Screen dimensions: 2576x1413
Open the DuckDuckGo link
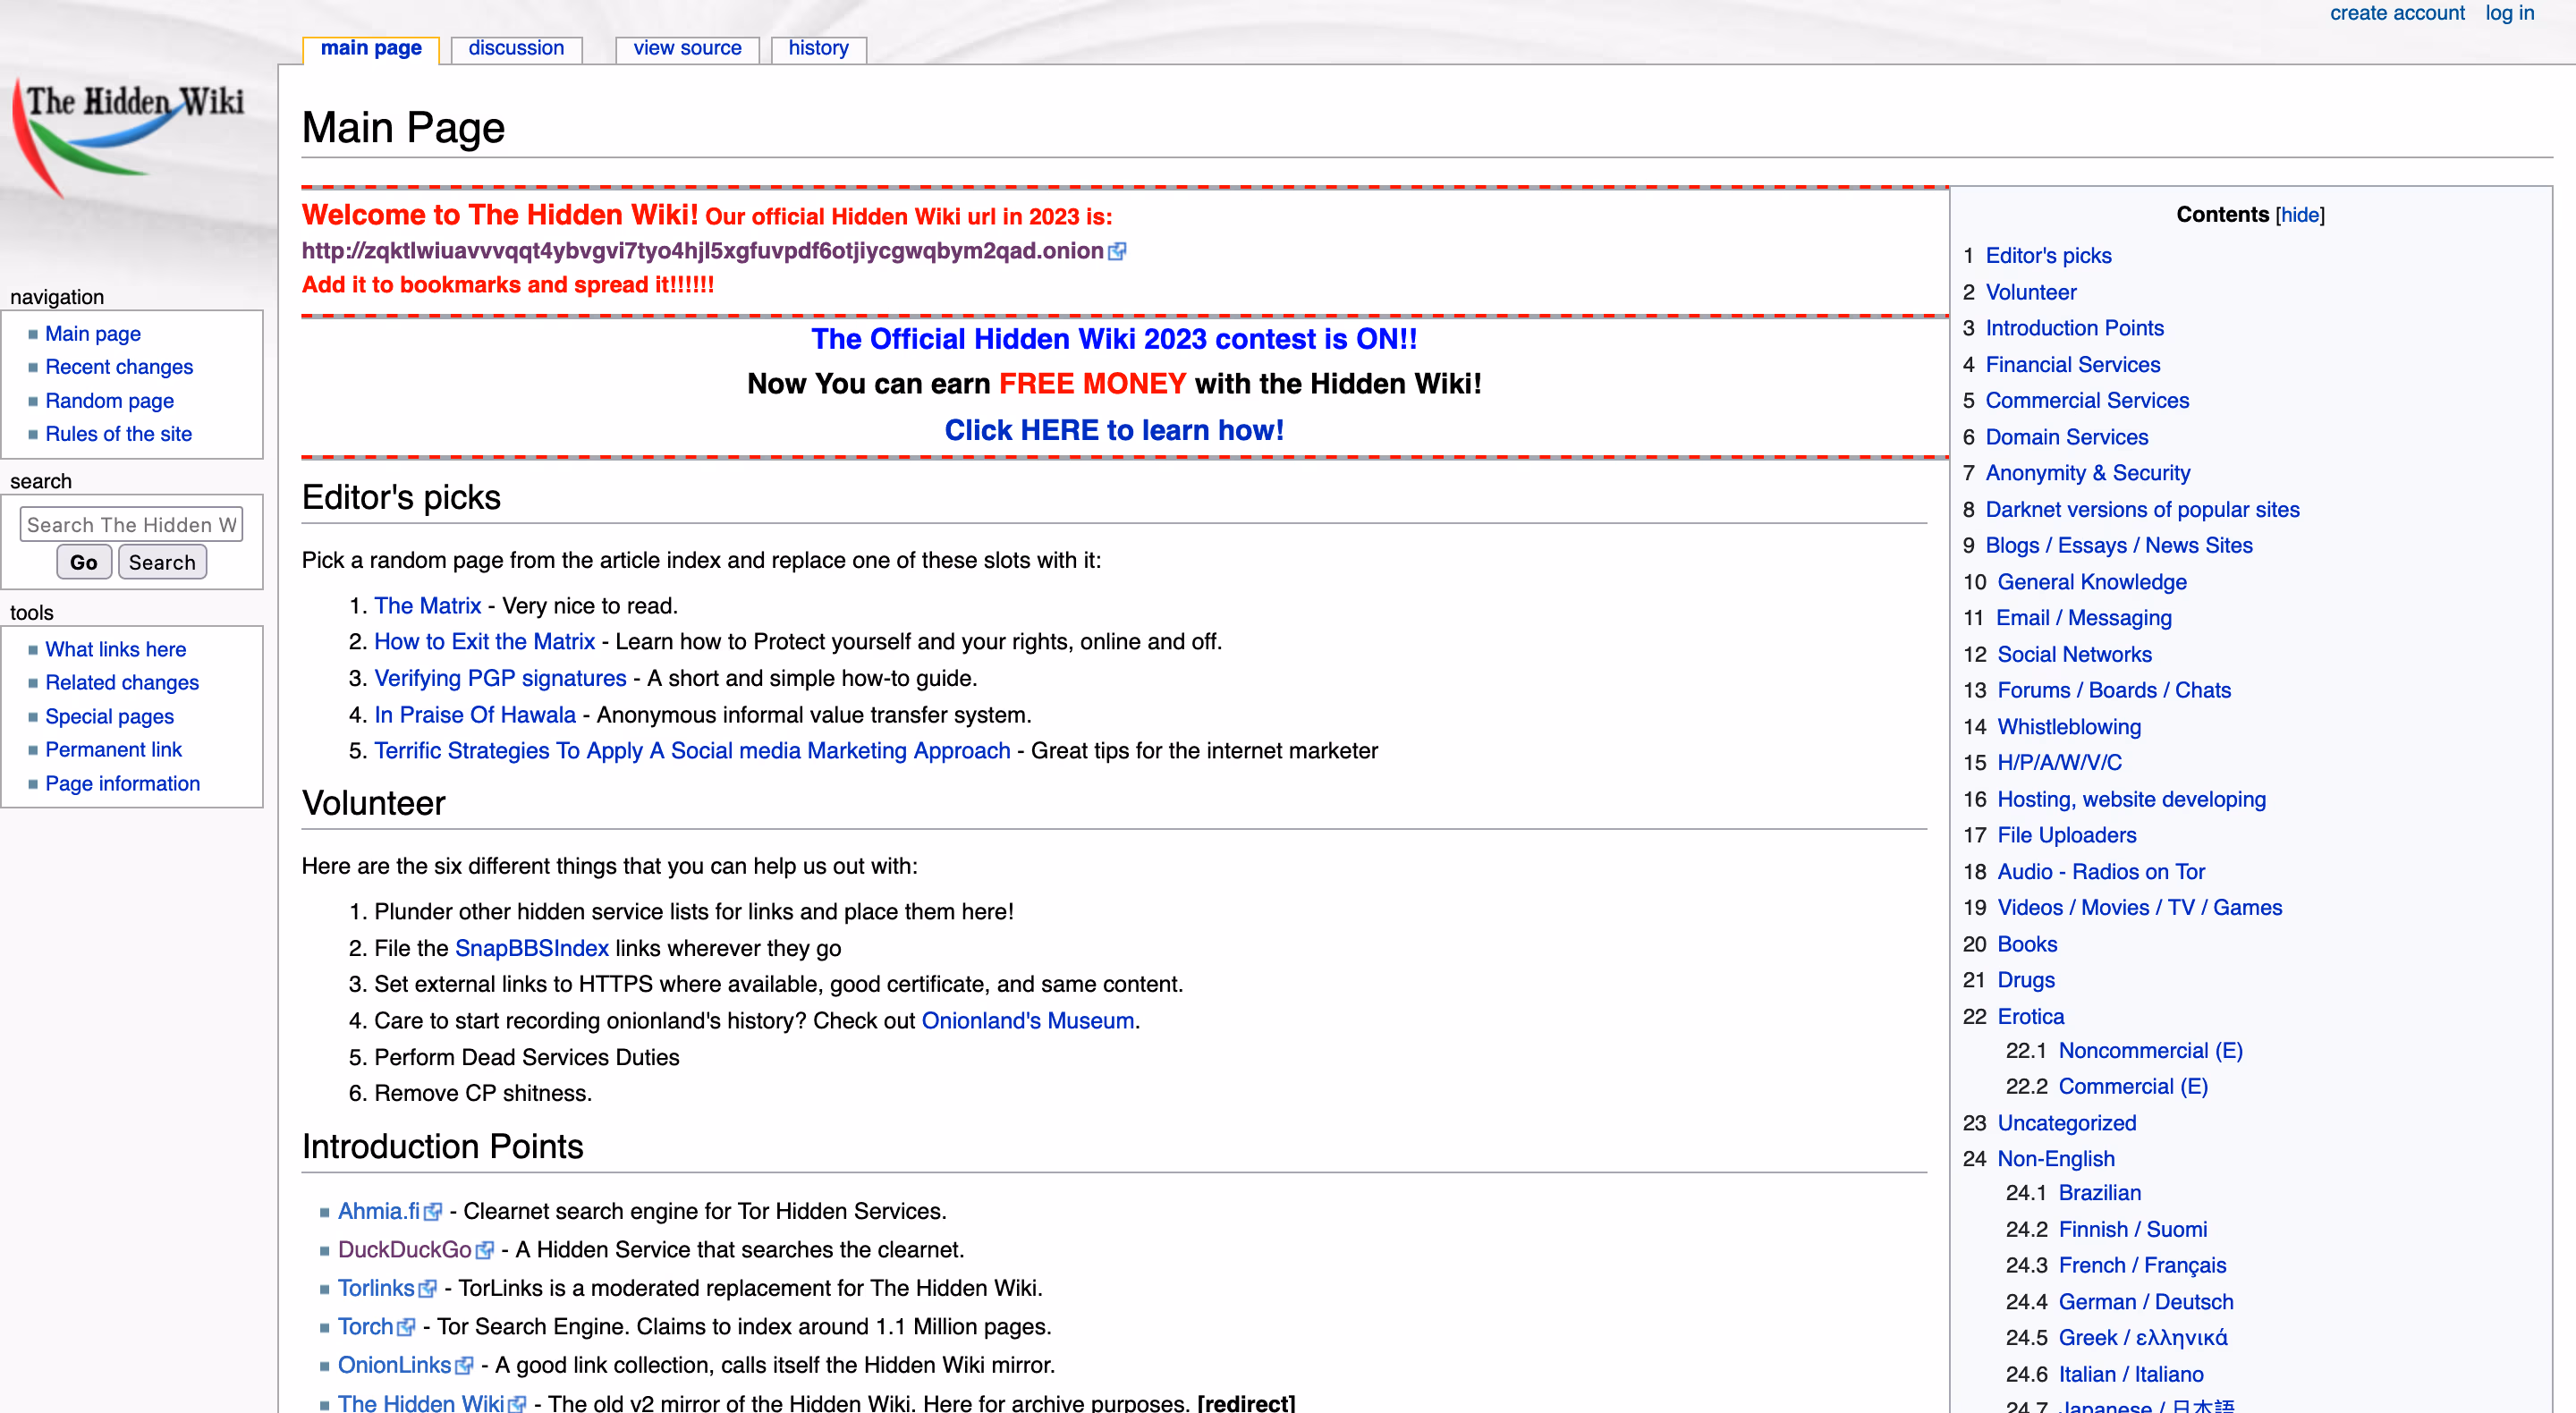coord(404,1251)
